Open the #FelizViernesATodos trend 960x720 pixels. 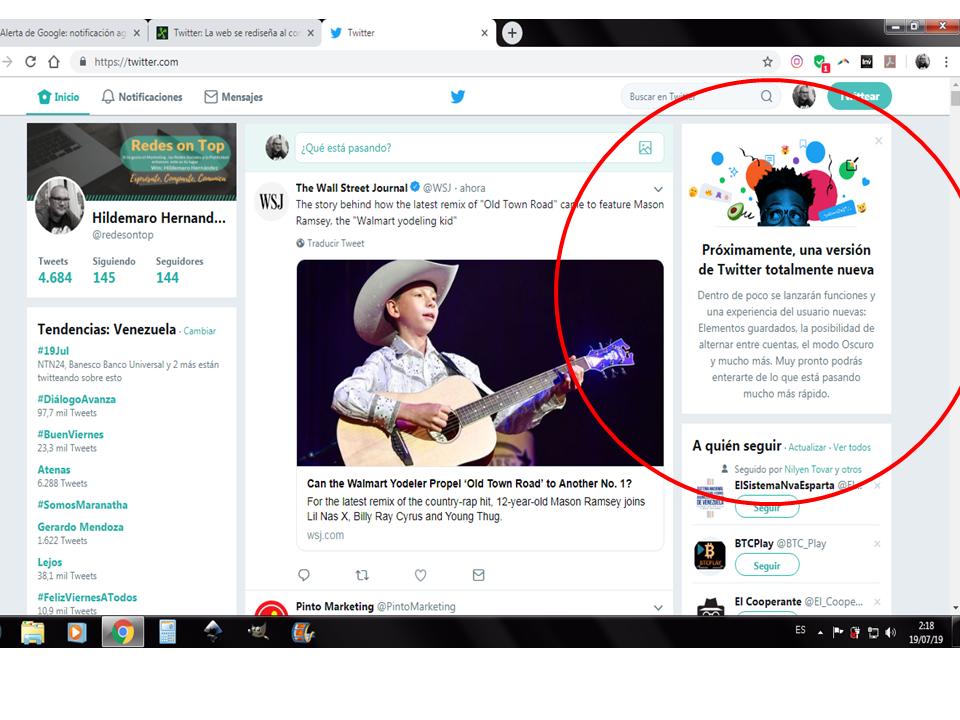coord(87,597)
